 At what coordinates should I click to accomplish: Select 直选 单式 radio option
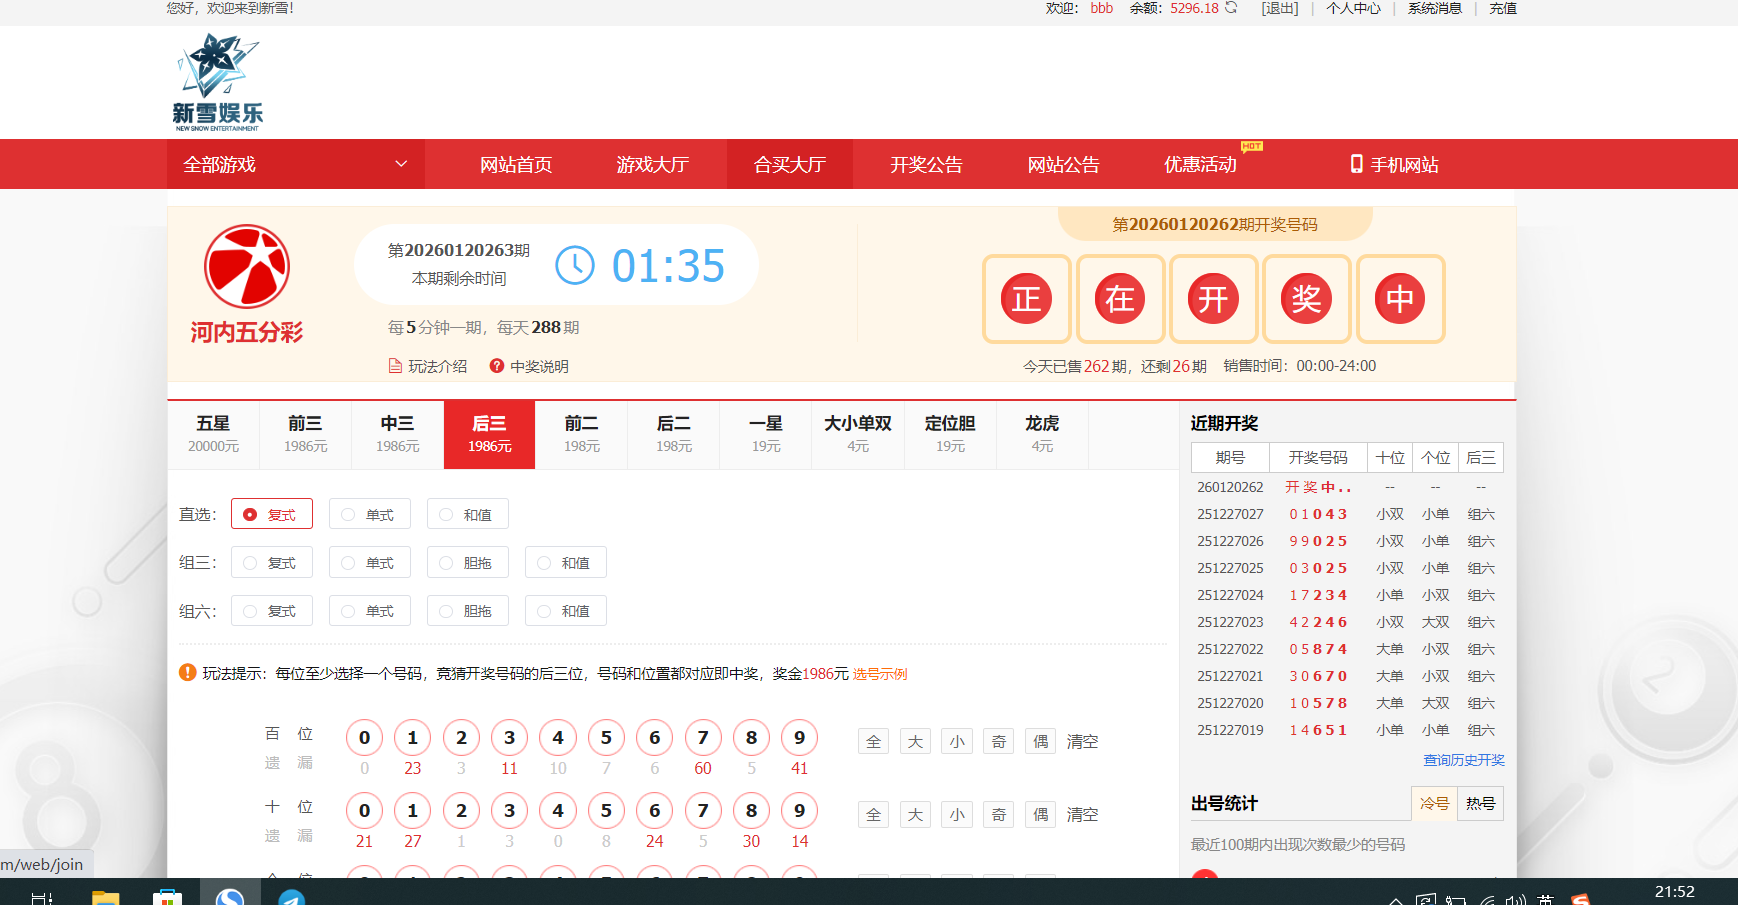(x=369, y=514)
